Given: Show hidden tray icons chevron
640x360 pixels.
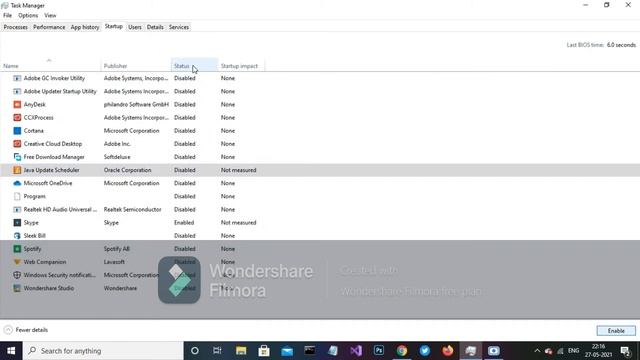Looking at the screenshot, I should 537,351.
